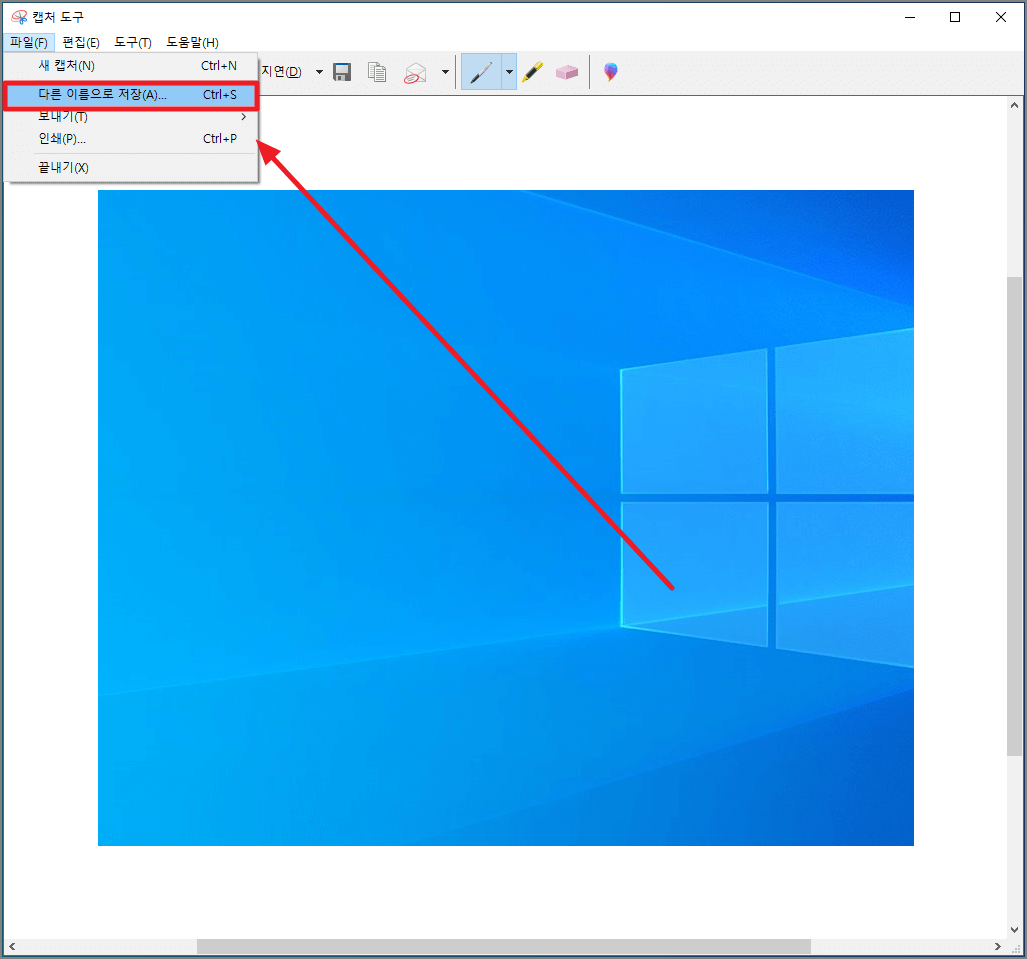Image resolution: width=1027 pixels, height=959 pixels.
Task: Click the vertical scrollbar thumb
Action: click(1015, 516)
